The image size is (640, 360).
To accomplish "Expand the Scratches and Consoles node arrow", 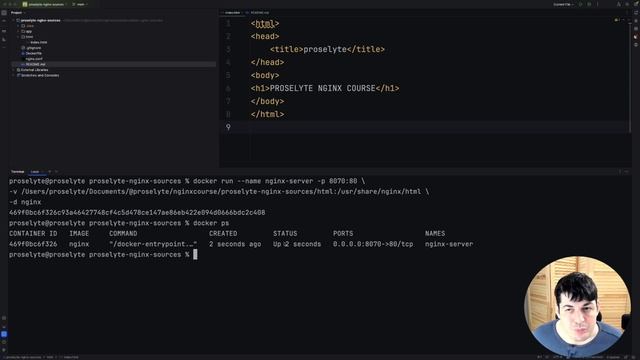I will pos(13,76).
